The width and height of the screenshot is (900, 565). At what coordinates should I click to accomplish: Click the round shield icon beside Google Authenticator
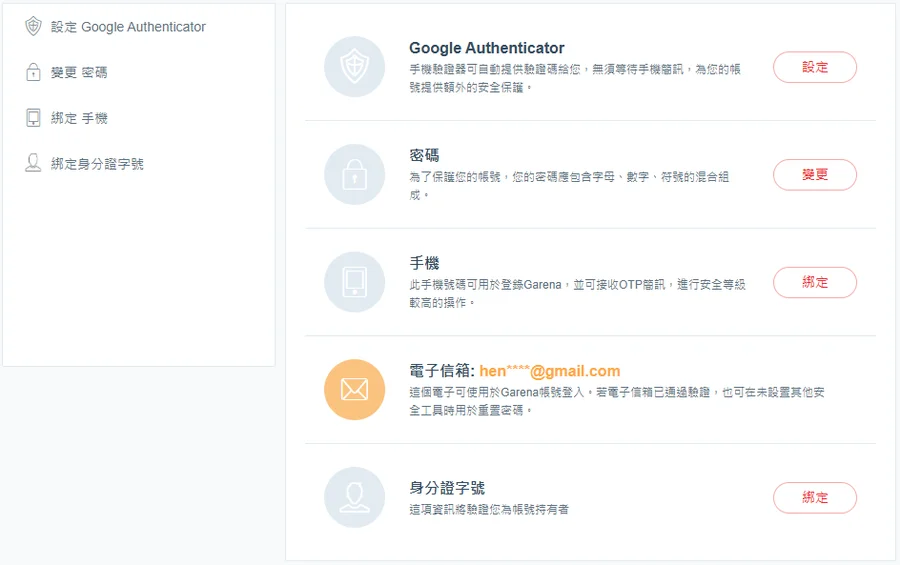tap(354, 67)
